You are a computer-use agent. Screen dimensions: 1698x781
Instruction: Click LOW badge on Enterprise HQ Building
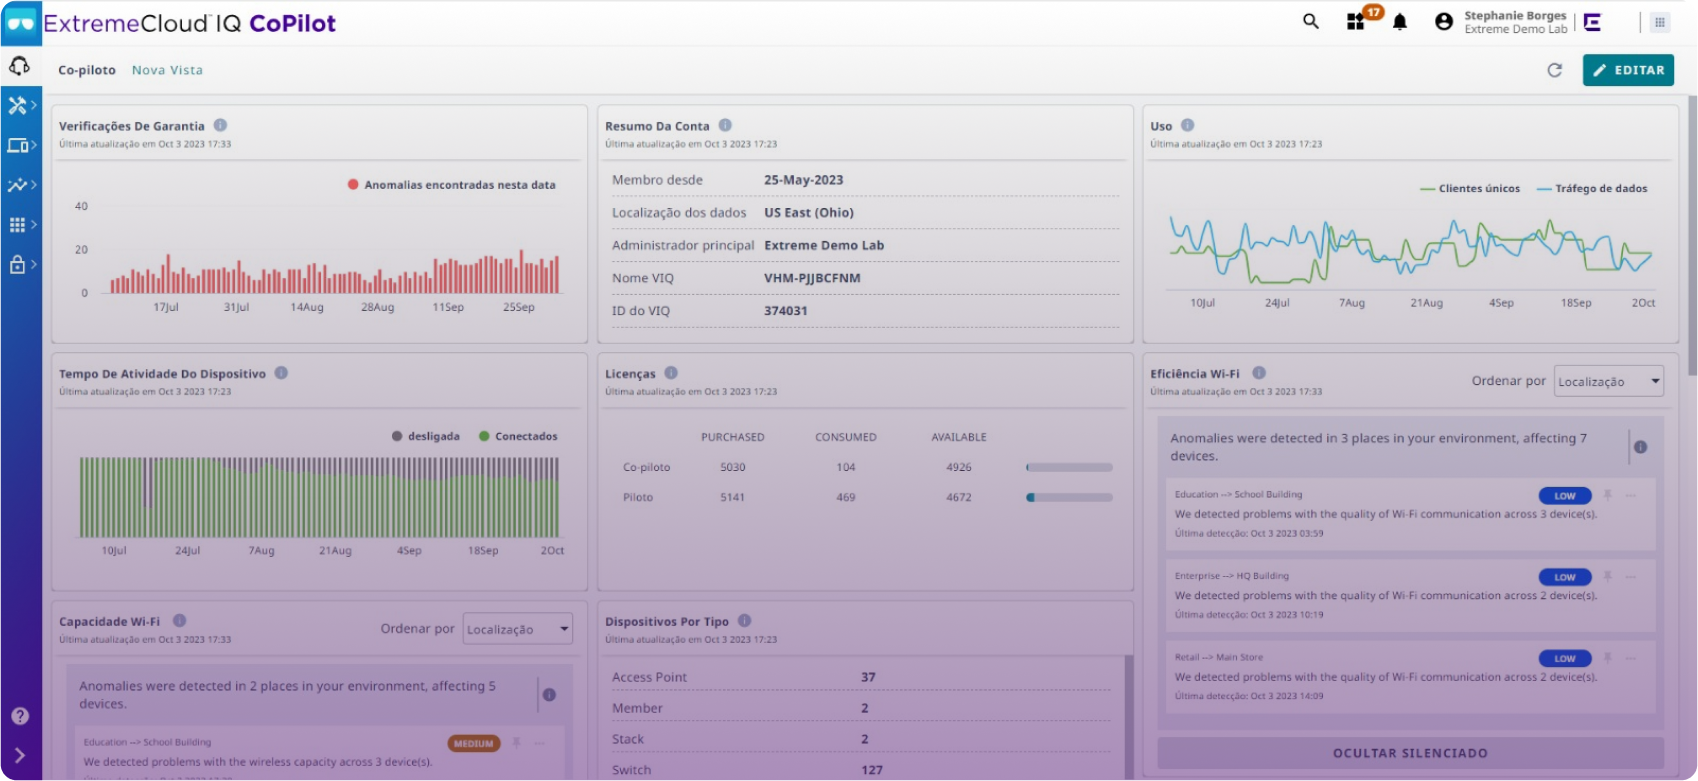coord(1565,577)
